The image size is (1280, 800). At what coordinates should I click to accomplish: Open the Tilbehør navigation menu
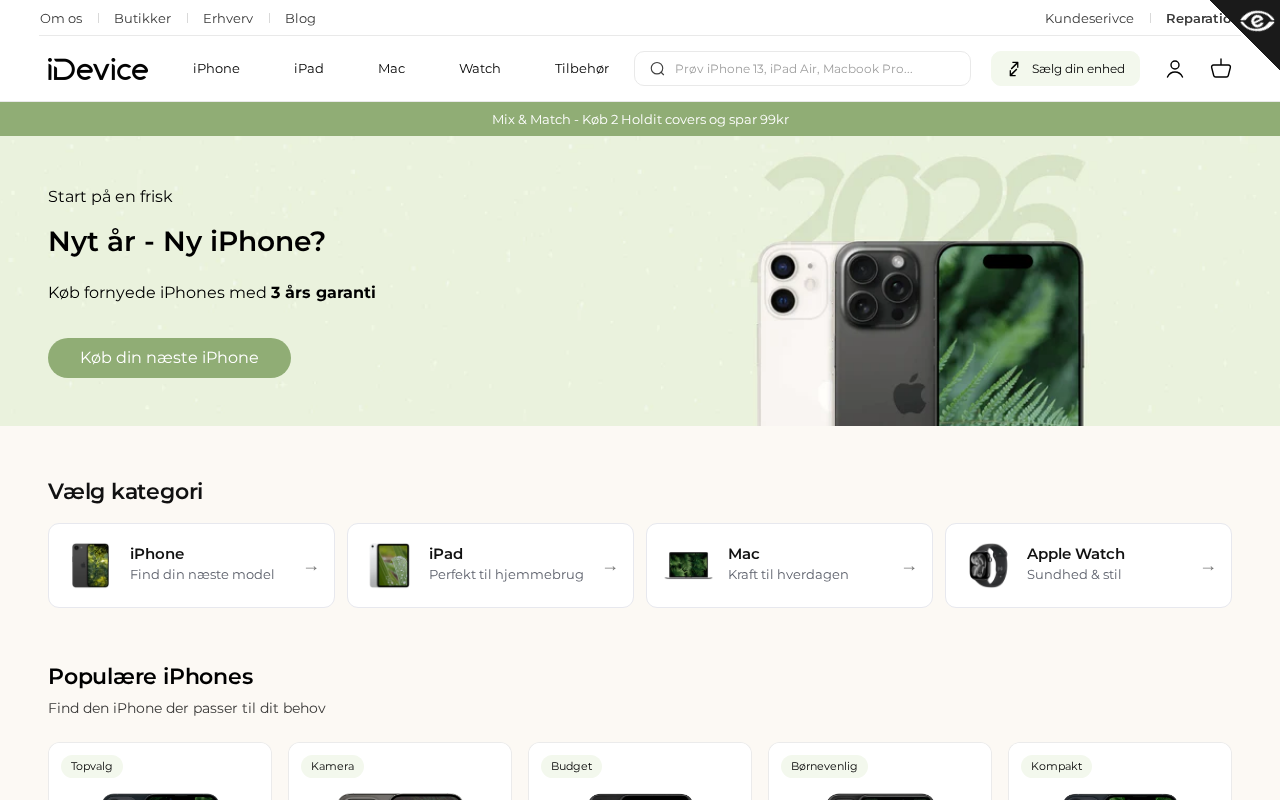pos(582,69)
